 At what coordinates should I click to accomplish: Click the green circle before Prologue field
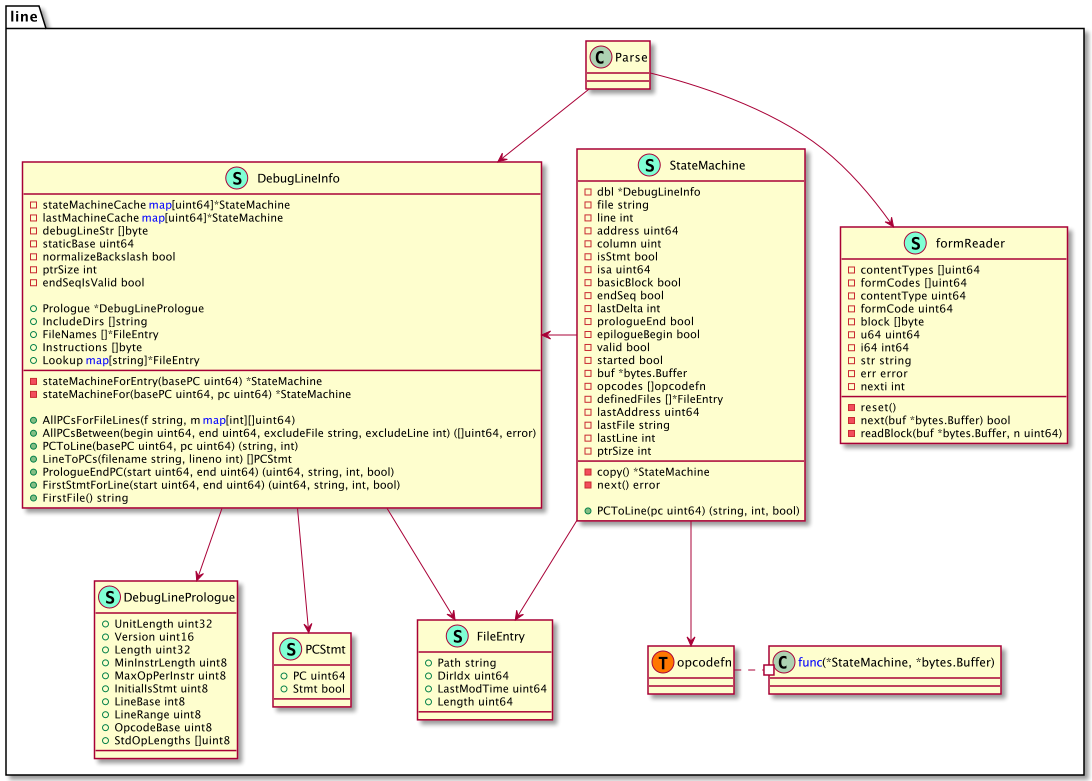coord(34,308)
